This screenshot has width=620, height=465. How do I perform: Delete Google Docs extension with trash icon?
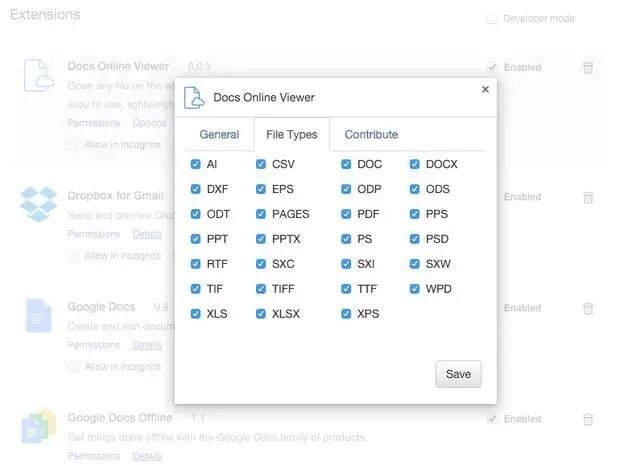point(588,308)
